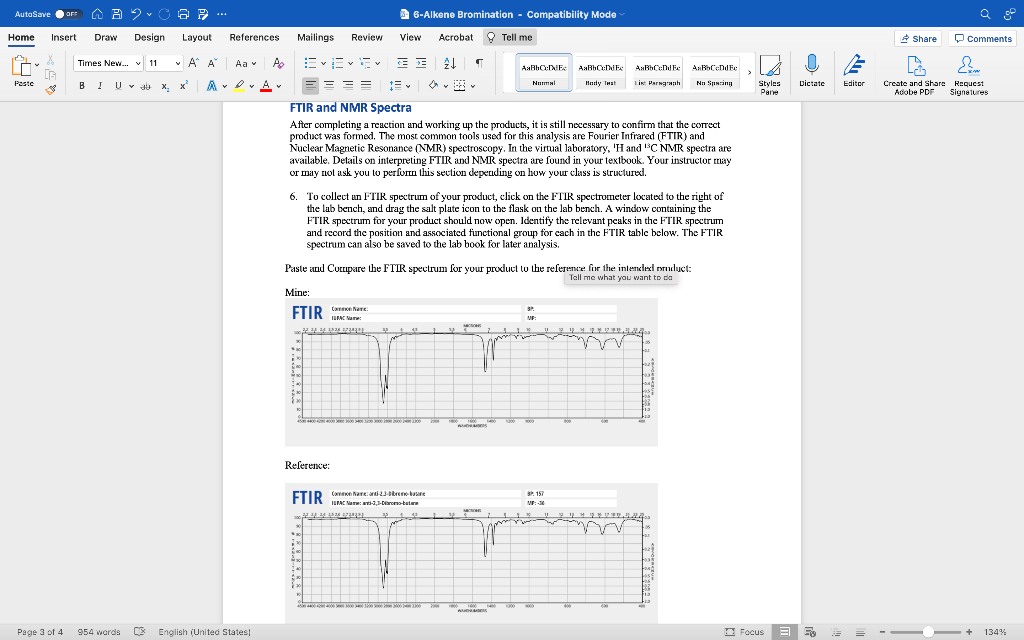Click the zoom slider handle
This screenshot has height=640, width=1024.
pyautogui.click(x=927, y=632)
